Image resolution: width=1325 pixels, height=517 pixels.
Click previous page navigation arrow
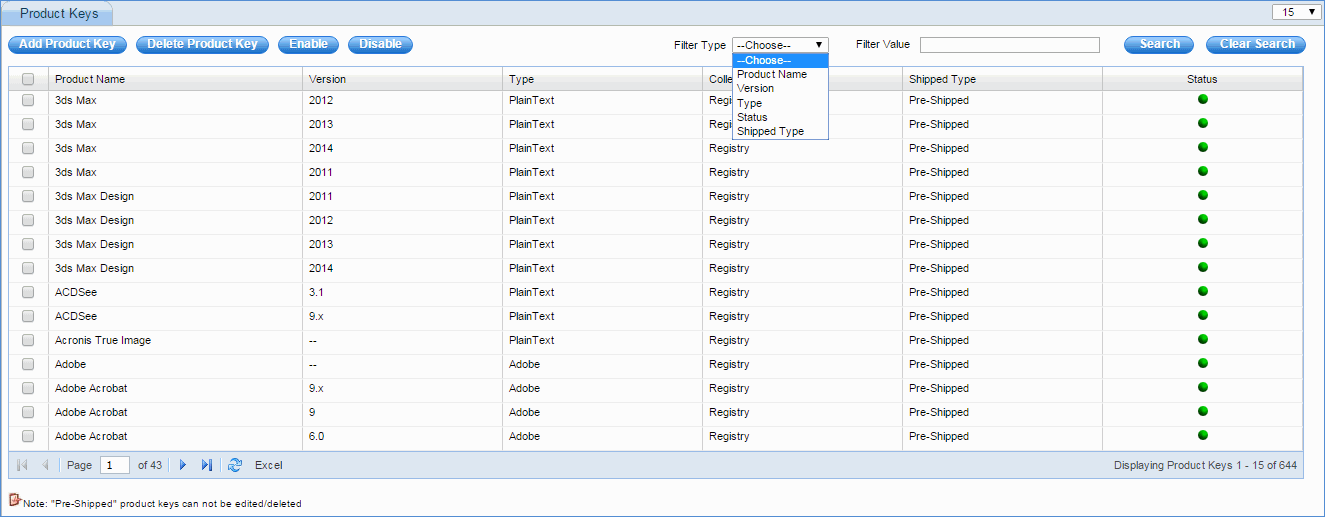[x=45, y=465]
